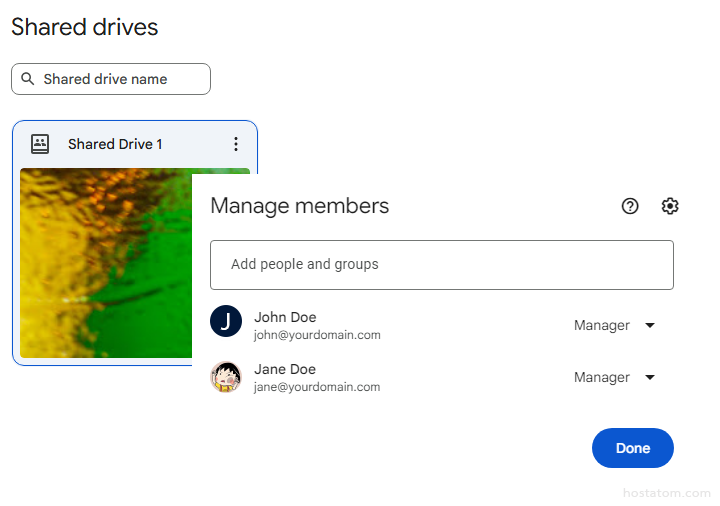Open shared drive settings gear icon
This screenshot has height=506, width=720.
tap(670, 206)
